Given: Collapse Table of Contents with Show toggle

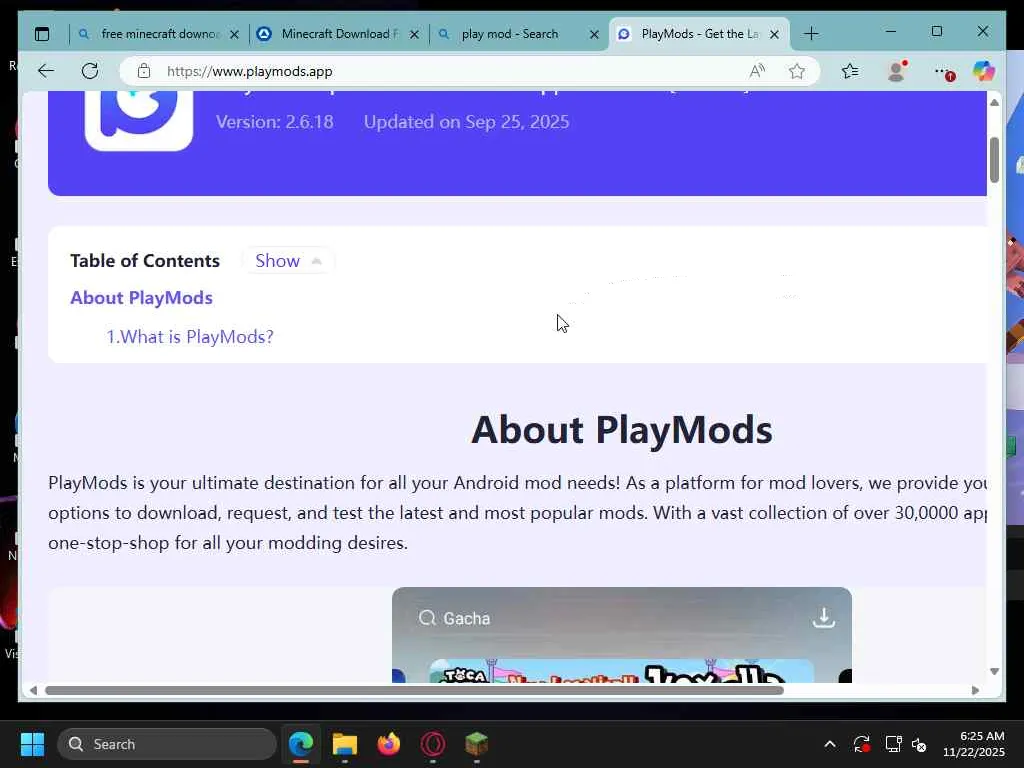Looking at the screenshot, I should coord(288,261).
